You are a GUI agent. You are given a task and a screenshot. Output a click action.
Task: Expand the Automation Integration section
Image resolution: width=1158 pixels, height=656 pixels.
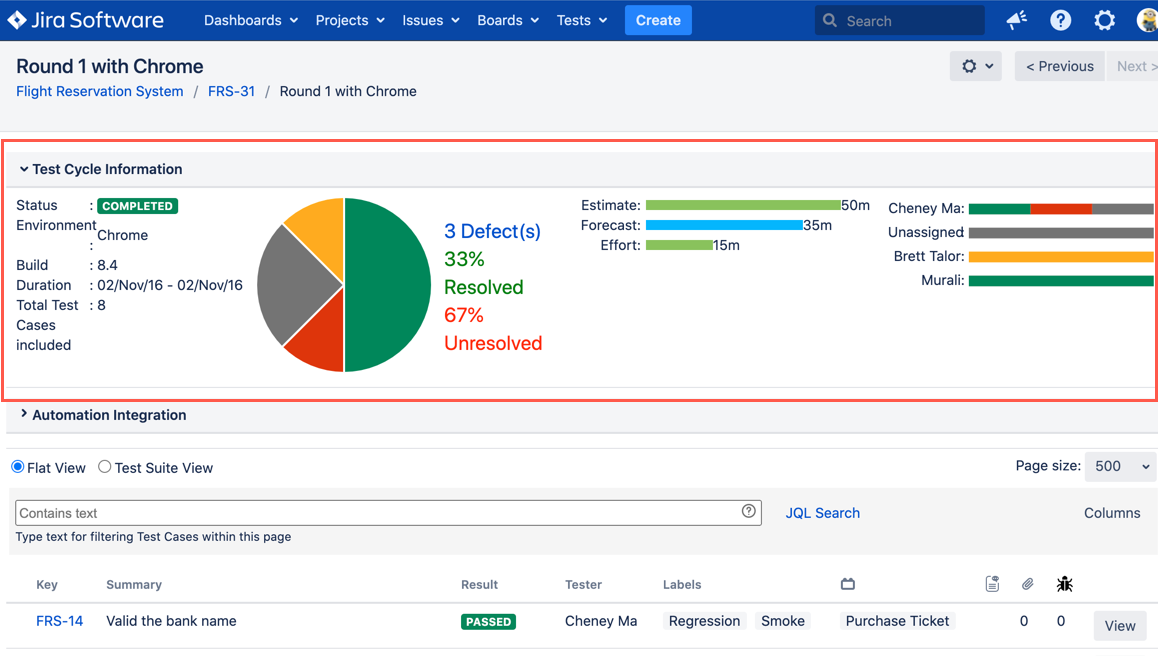24,414
